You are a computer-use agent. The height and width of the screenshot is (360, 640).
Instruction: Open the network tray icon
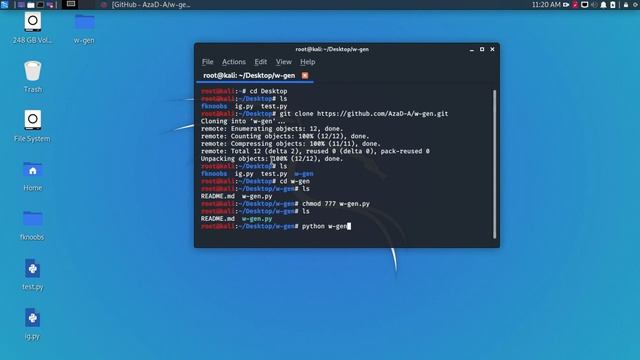[584, 5]
